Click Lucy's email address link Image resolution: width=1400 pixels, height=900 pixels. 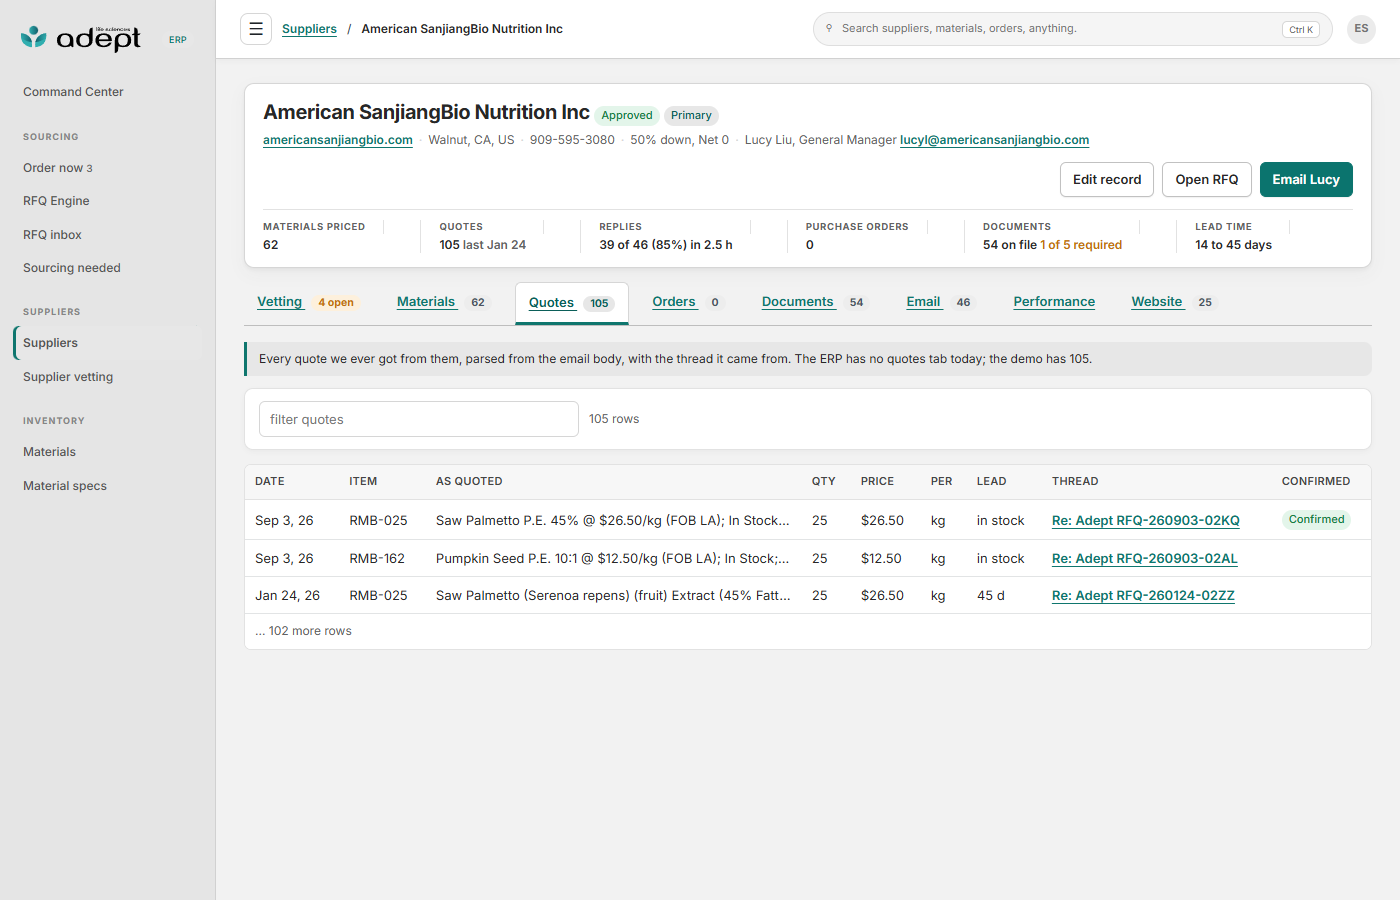994,140
